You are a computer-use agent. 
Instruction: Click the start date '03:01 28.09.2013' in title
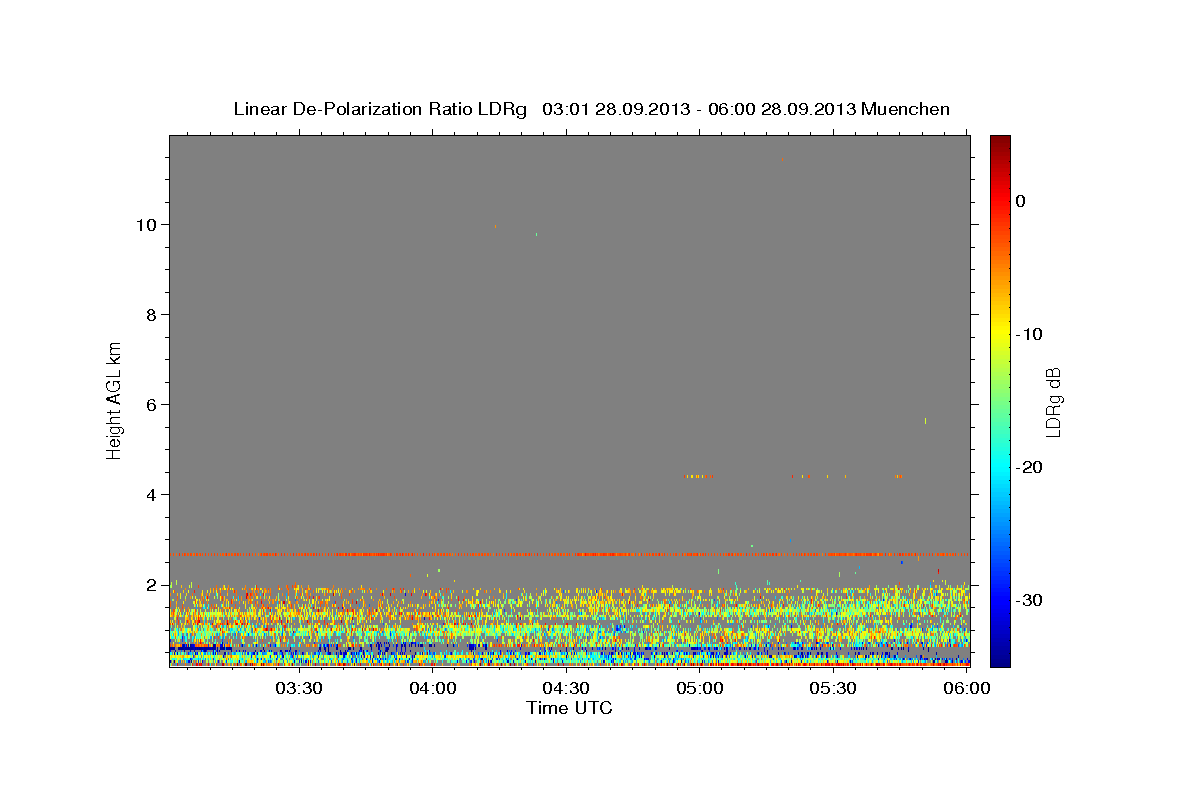click(616, 109)
